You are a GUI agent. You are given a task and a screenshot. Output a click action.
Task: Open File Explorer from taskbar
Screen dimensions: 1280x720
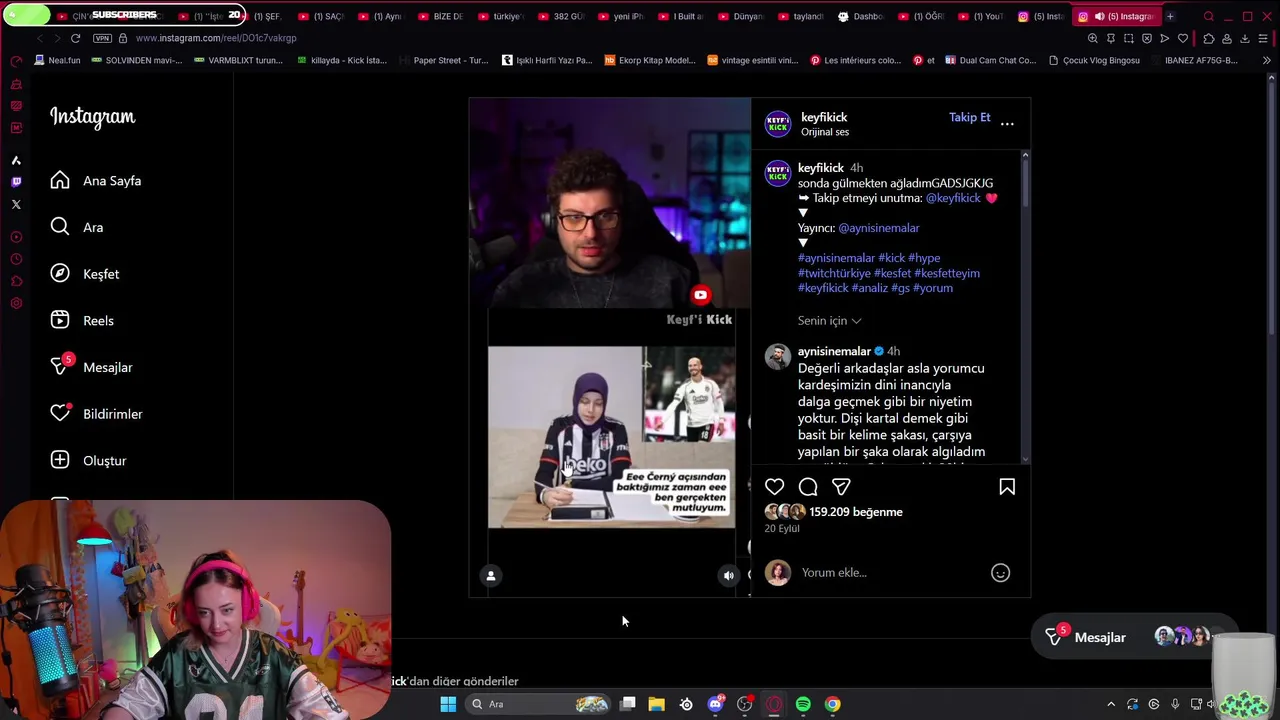pyautogui.click(x=656, y=704)
